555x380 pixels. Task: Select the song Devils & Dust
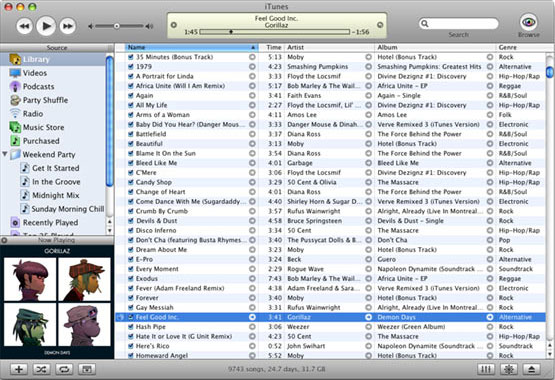click(x=156, y=221)
